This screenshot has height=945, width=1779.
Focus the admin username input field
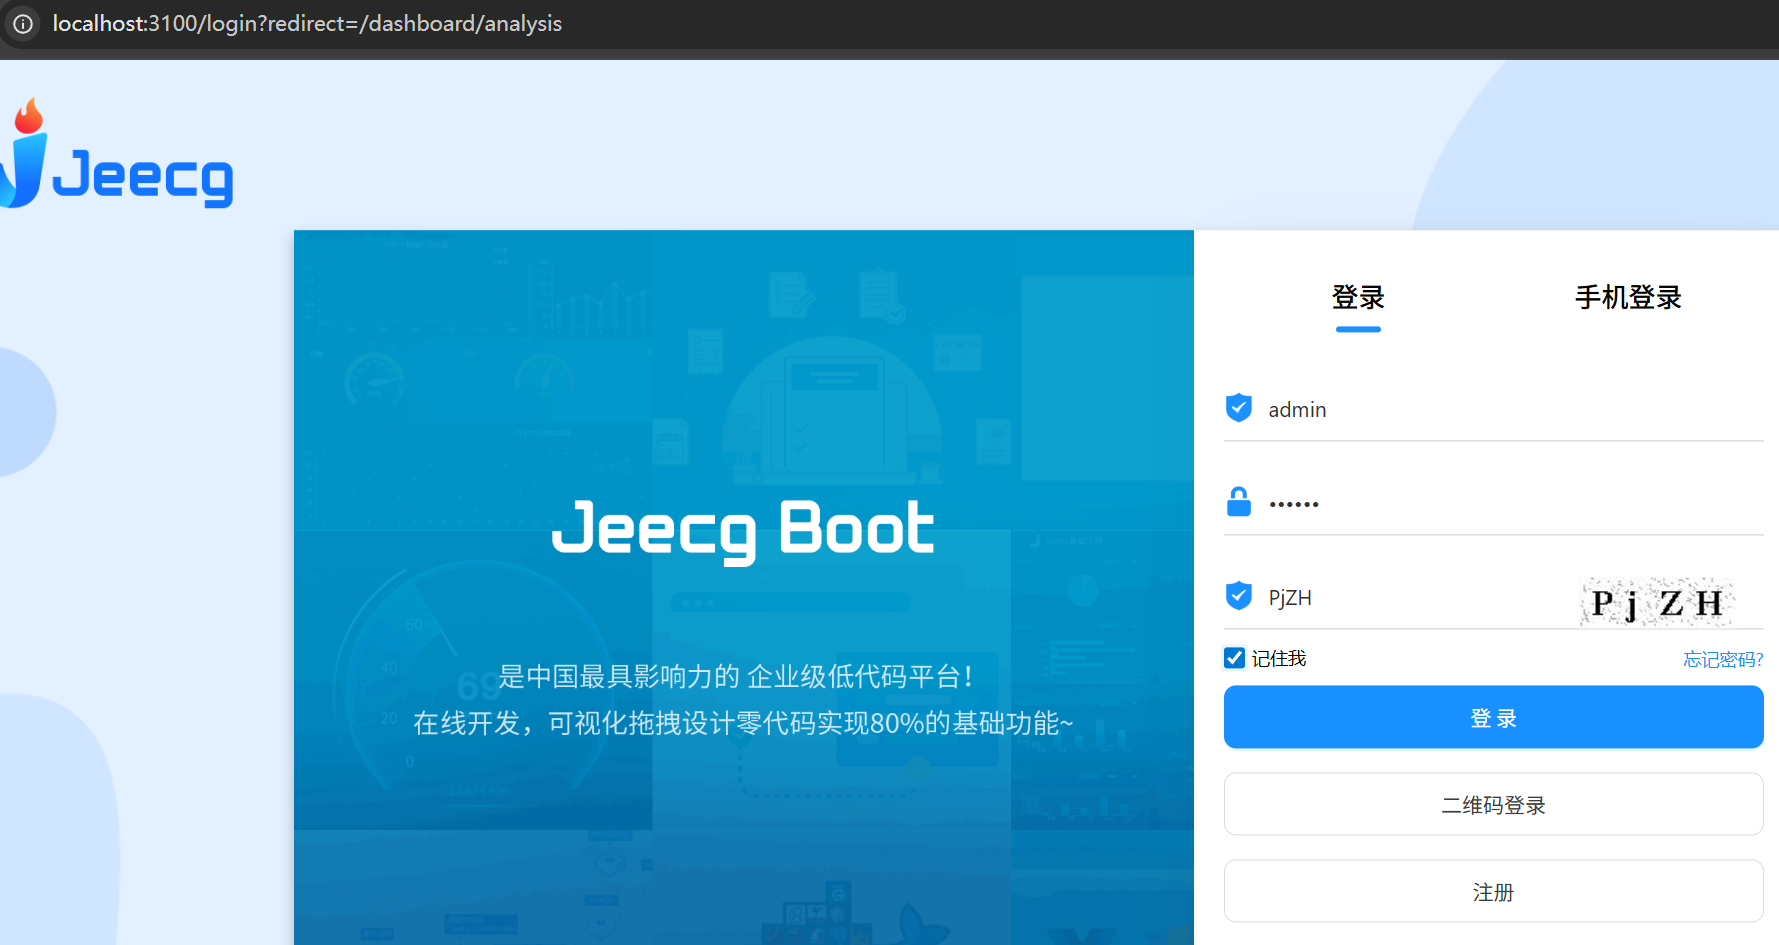tap(1514, 409)
